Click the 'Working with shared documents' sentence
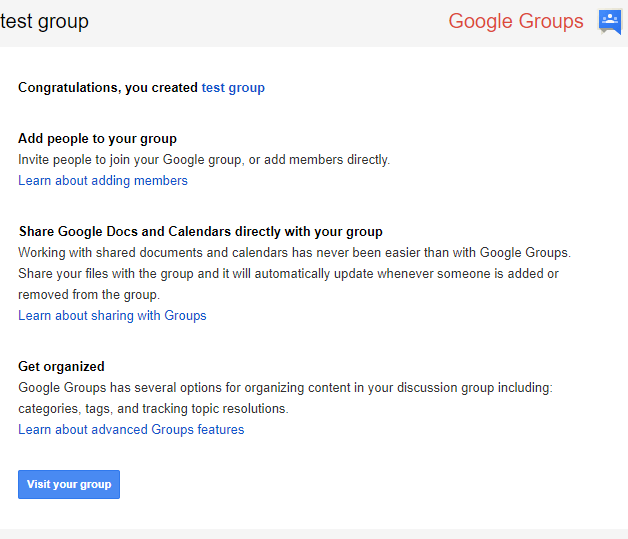The width and height of the screenshot is (628, 539). pyautogui.click(x=294, y=253)
